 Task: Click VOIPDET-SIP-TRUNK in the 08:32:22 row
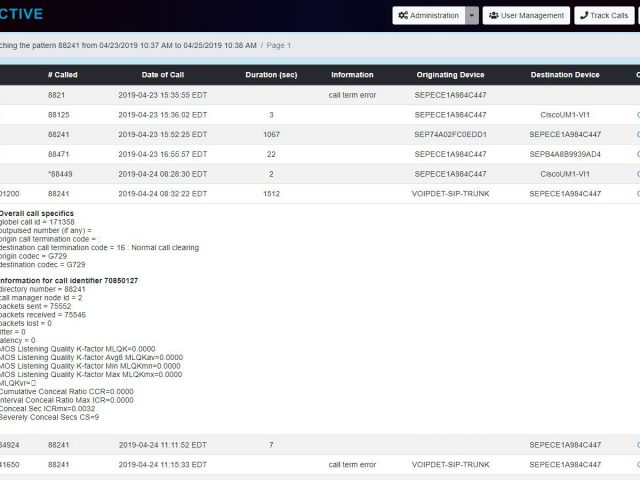tap(450, 193)
